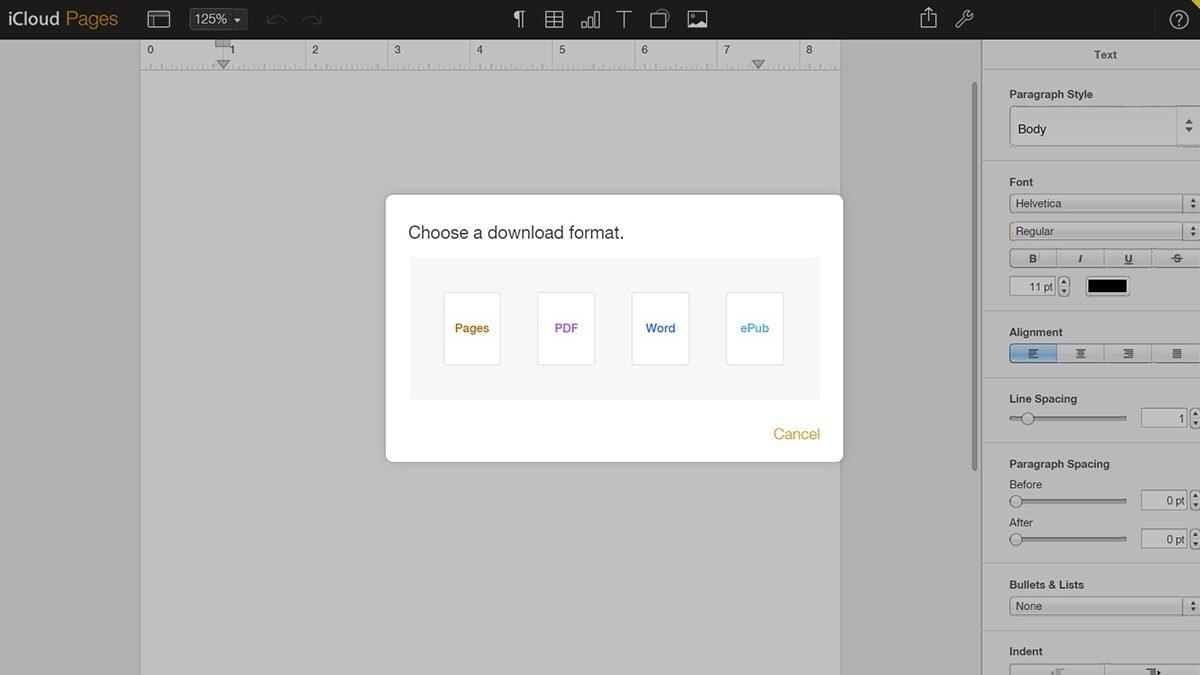Insert an image using the media icon
The width and height of the screenshot is (1200, 675).
click(x=696, y=18)
